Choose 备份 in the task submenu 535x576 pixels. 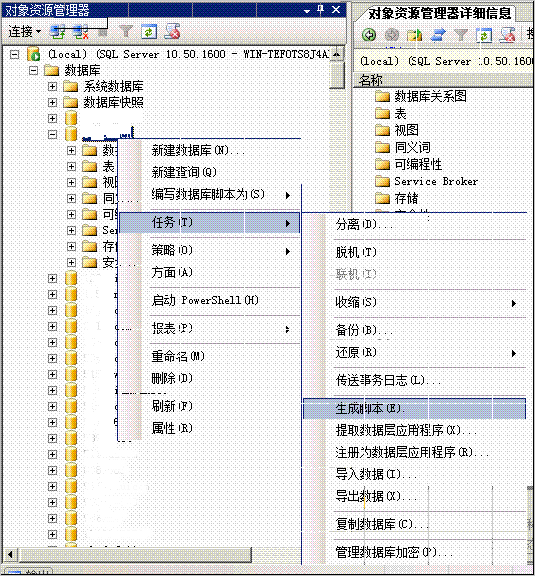pos(364,330)
